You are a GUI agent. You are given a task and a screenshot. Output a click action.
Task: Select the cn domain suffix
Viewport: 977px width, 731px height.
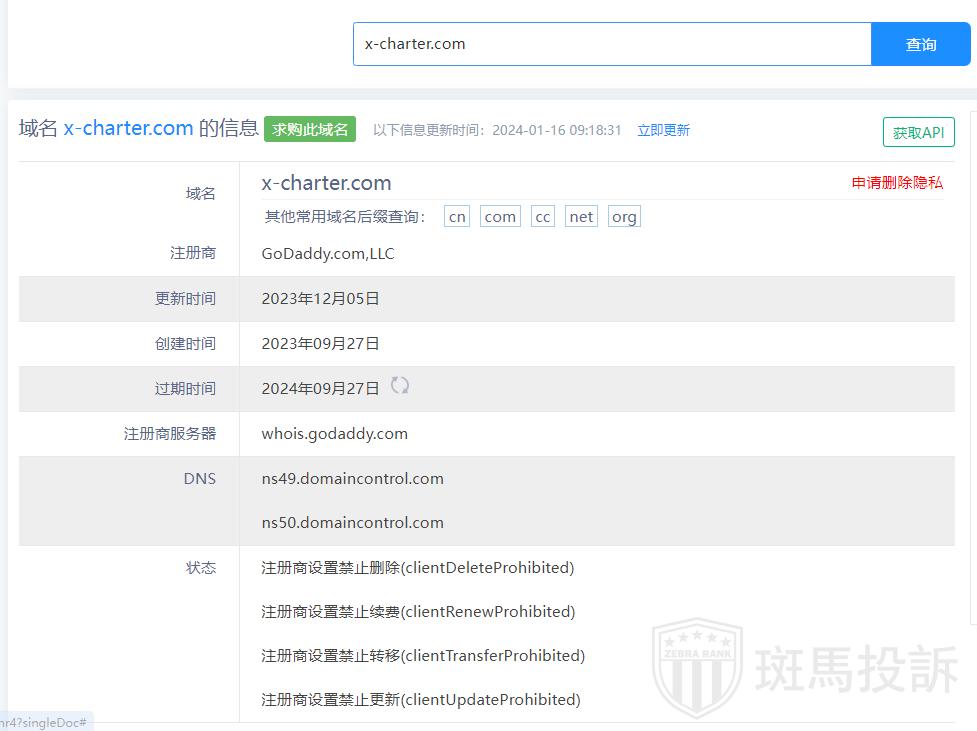[457, 217]
